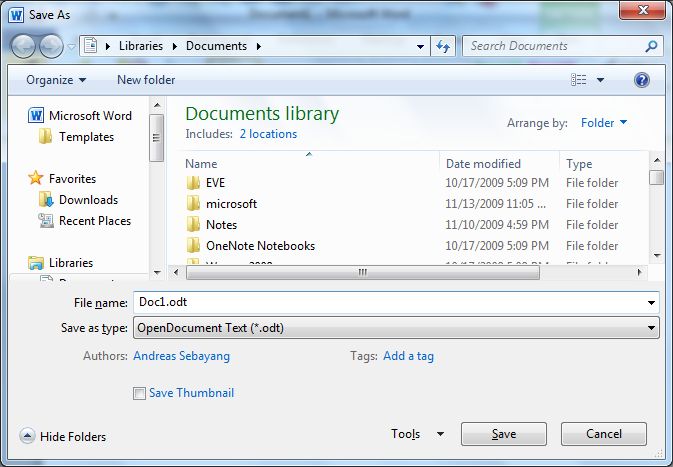Open the Templates folder in navigation pane

coord(86,137)
